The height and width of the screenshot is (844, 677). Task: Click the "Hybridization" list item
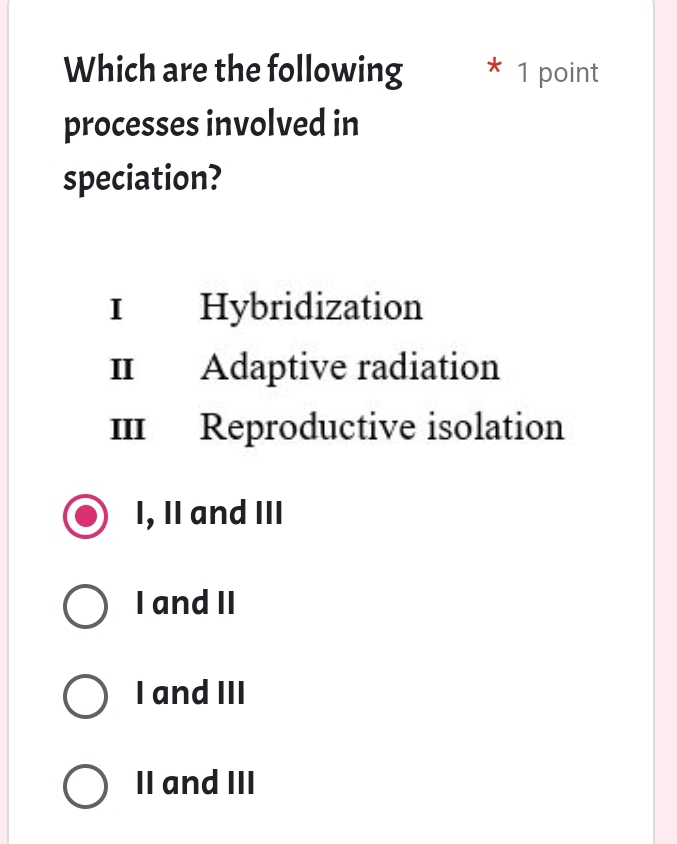311,307
